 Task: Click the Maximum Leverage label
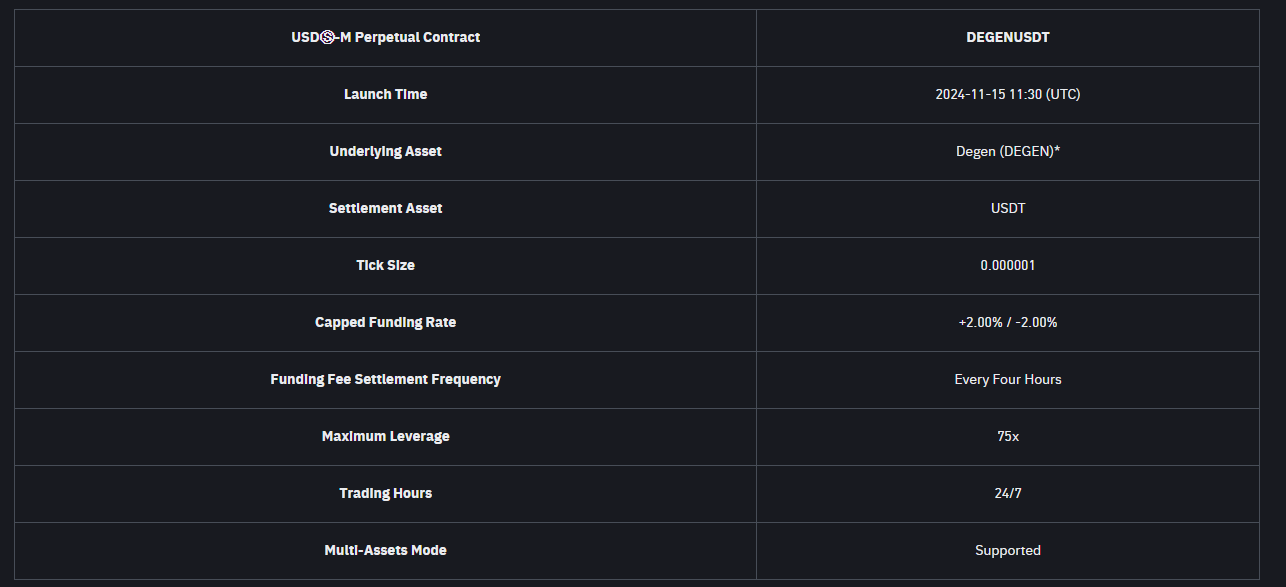[385, 436]
